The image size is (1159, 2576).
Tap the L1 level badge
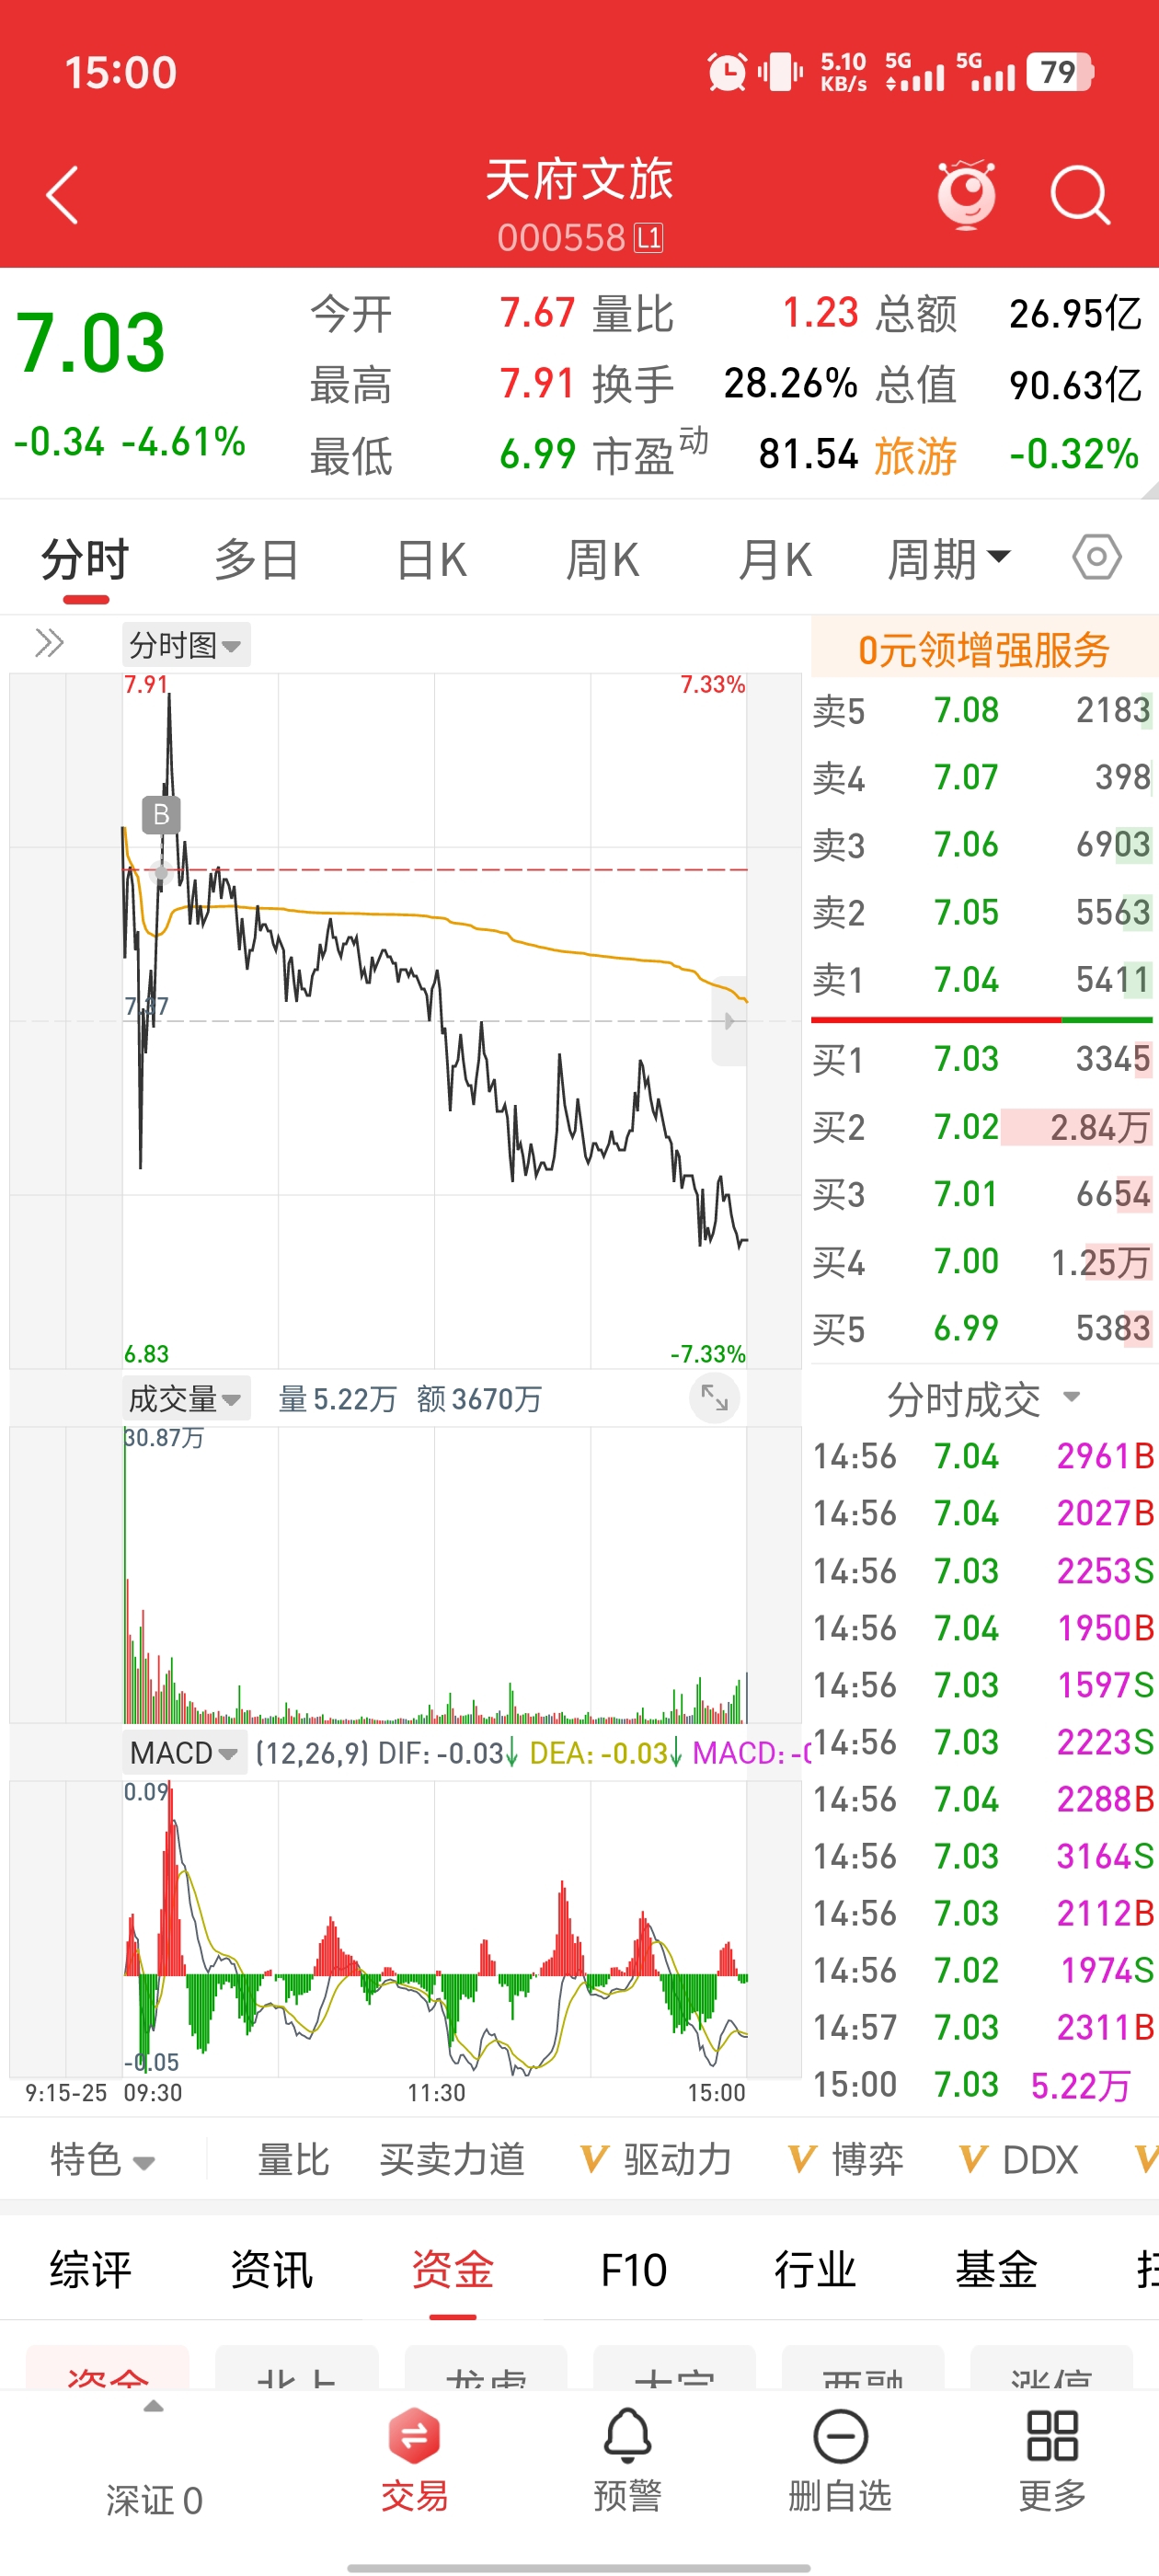[649, 238]
